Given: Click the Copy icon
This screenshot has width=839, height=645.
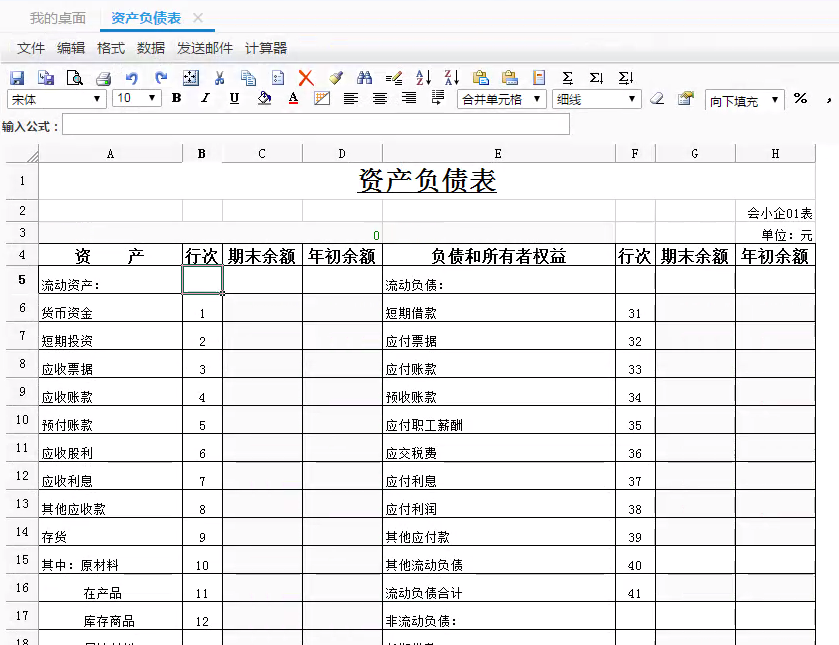Looking at the screenshot, I should (248, 78).
